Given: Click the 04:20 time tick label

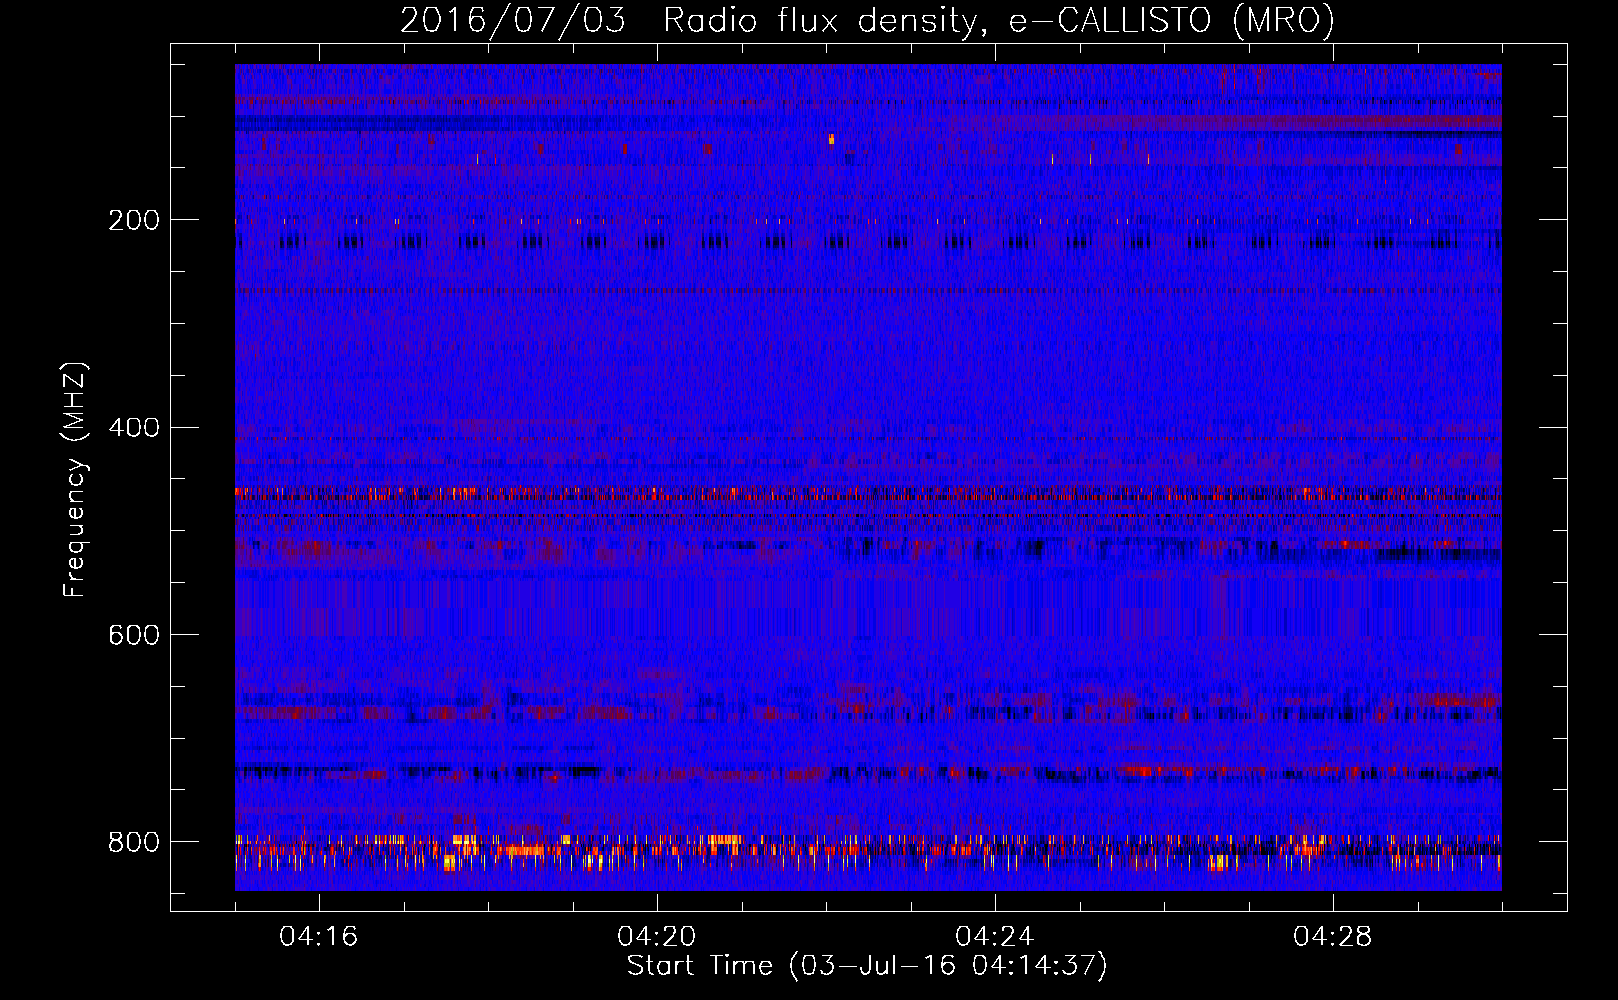Looking at the screenshot, I should tap(656, 937).
